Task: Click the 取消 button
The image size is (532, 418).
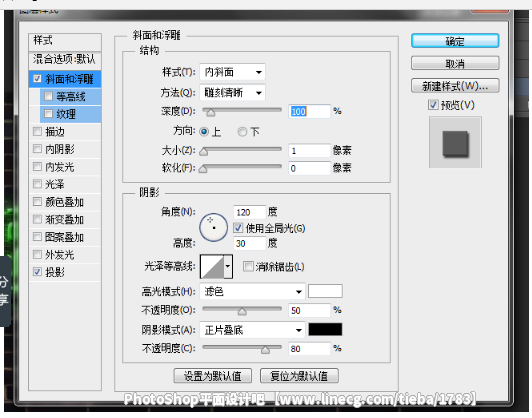Action: pyautogui.click(x=455, y=63)
